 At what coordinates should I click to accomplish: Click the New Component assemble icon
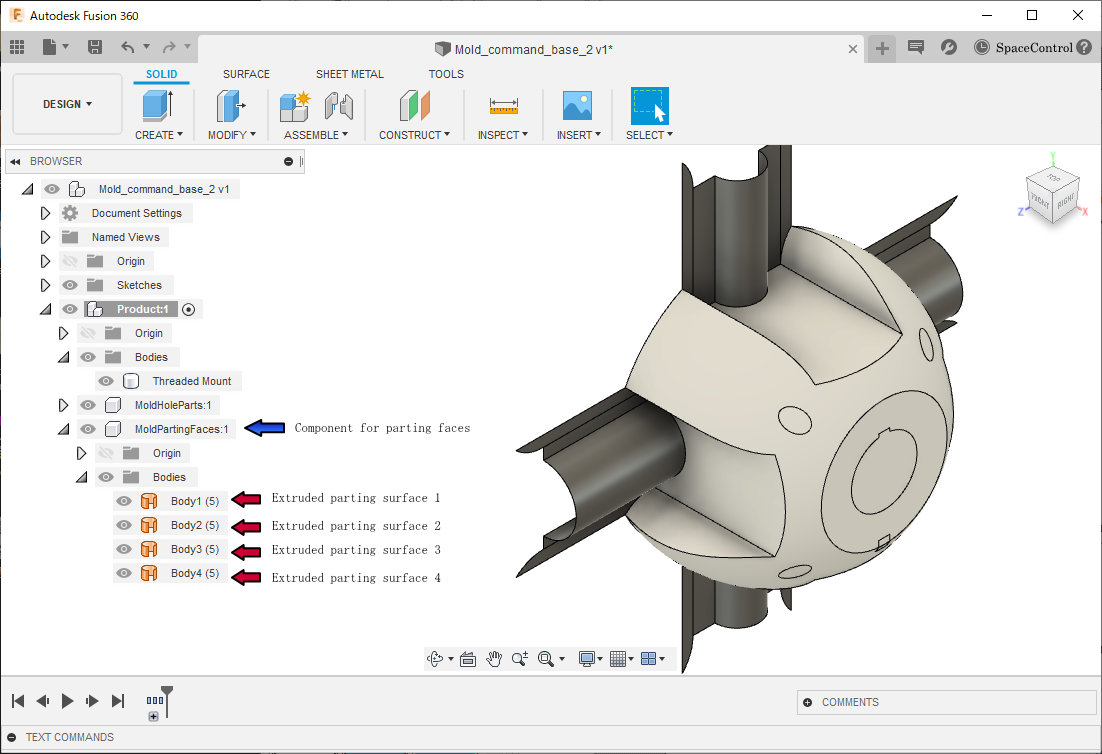296,106
